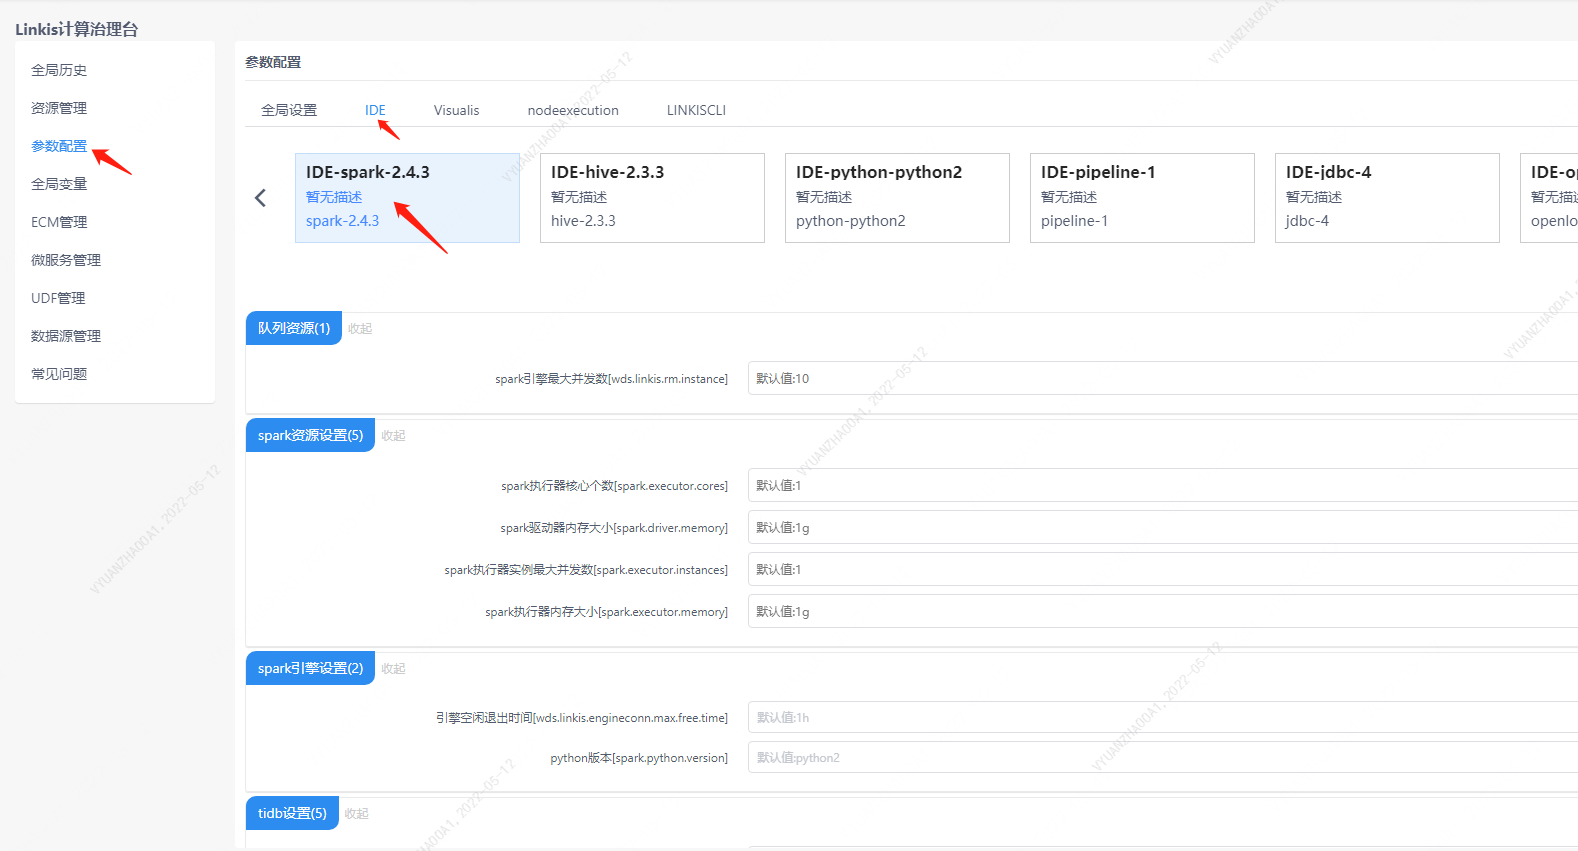1578x851 pixels.
Task: Choose the IDE-python-python2 engine card
Action: (x=897, y=197)
